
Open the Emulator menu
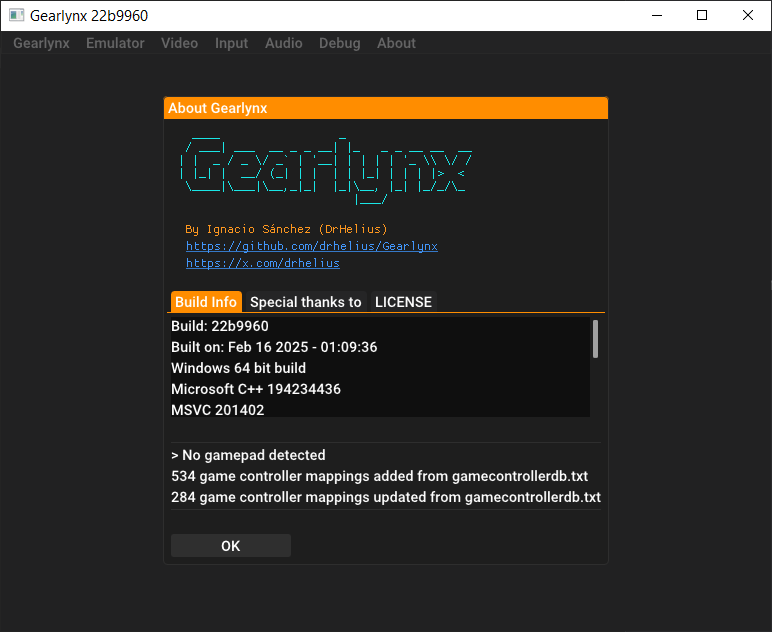click(115, 43)
